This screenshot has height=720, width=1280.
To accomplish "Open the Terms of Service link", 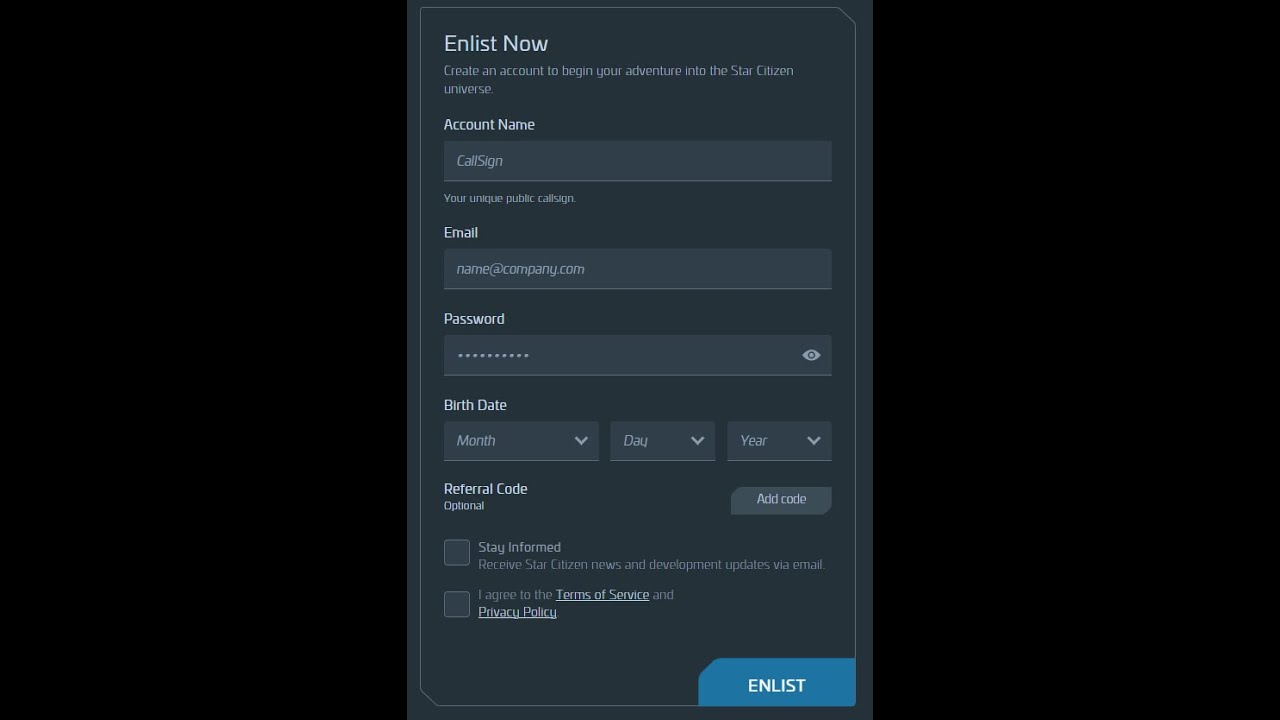I will 602,594.
